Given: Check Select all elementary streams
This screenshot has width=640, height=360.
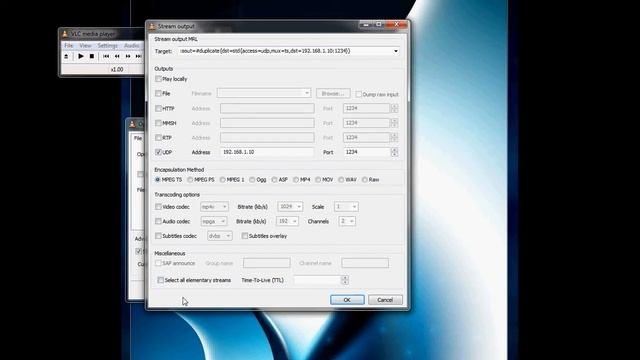Looking at the screenshot, I should [160, 280].
